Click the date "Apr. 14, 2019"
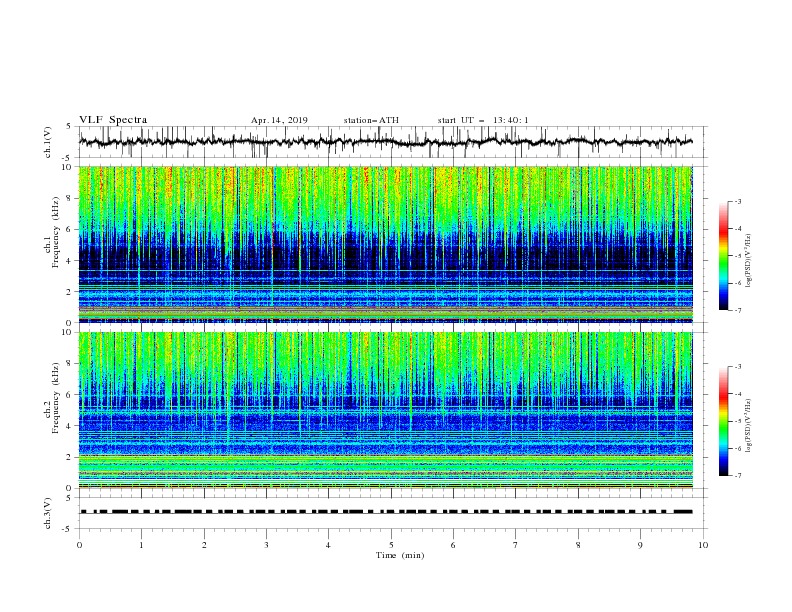Image resolution: width=792 pixels, height=612 pixels. pyautogui.click(x=279, y=120)
